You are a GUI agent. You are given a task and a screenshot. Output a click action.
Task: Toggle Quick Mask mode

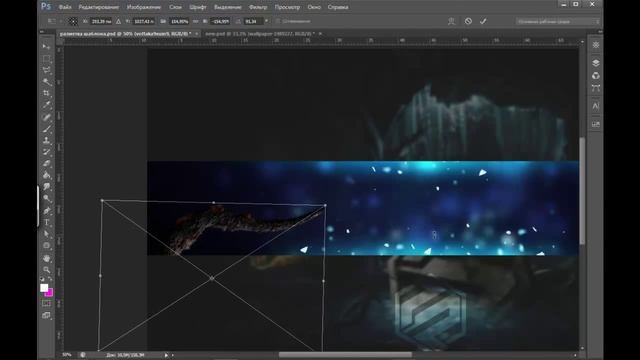tap(47, 303)
